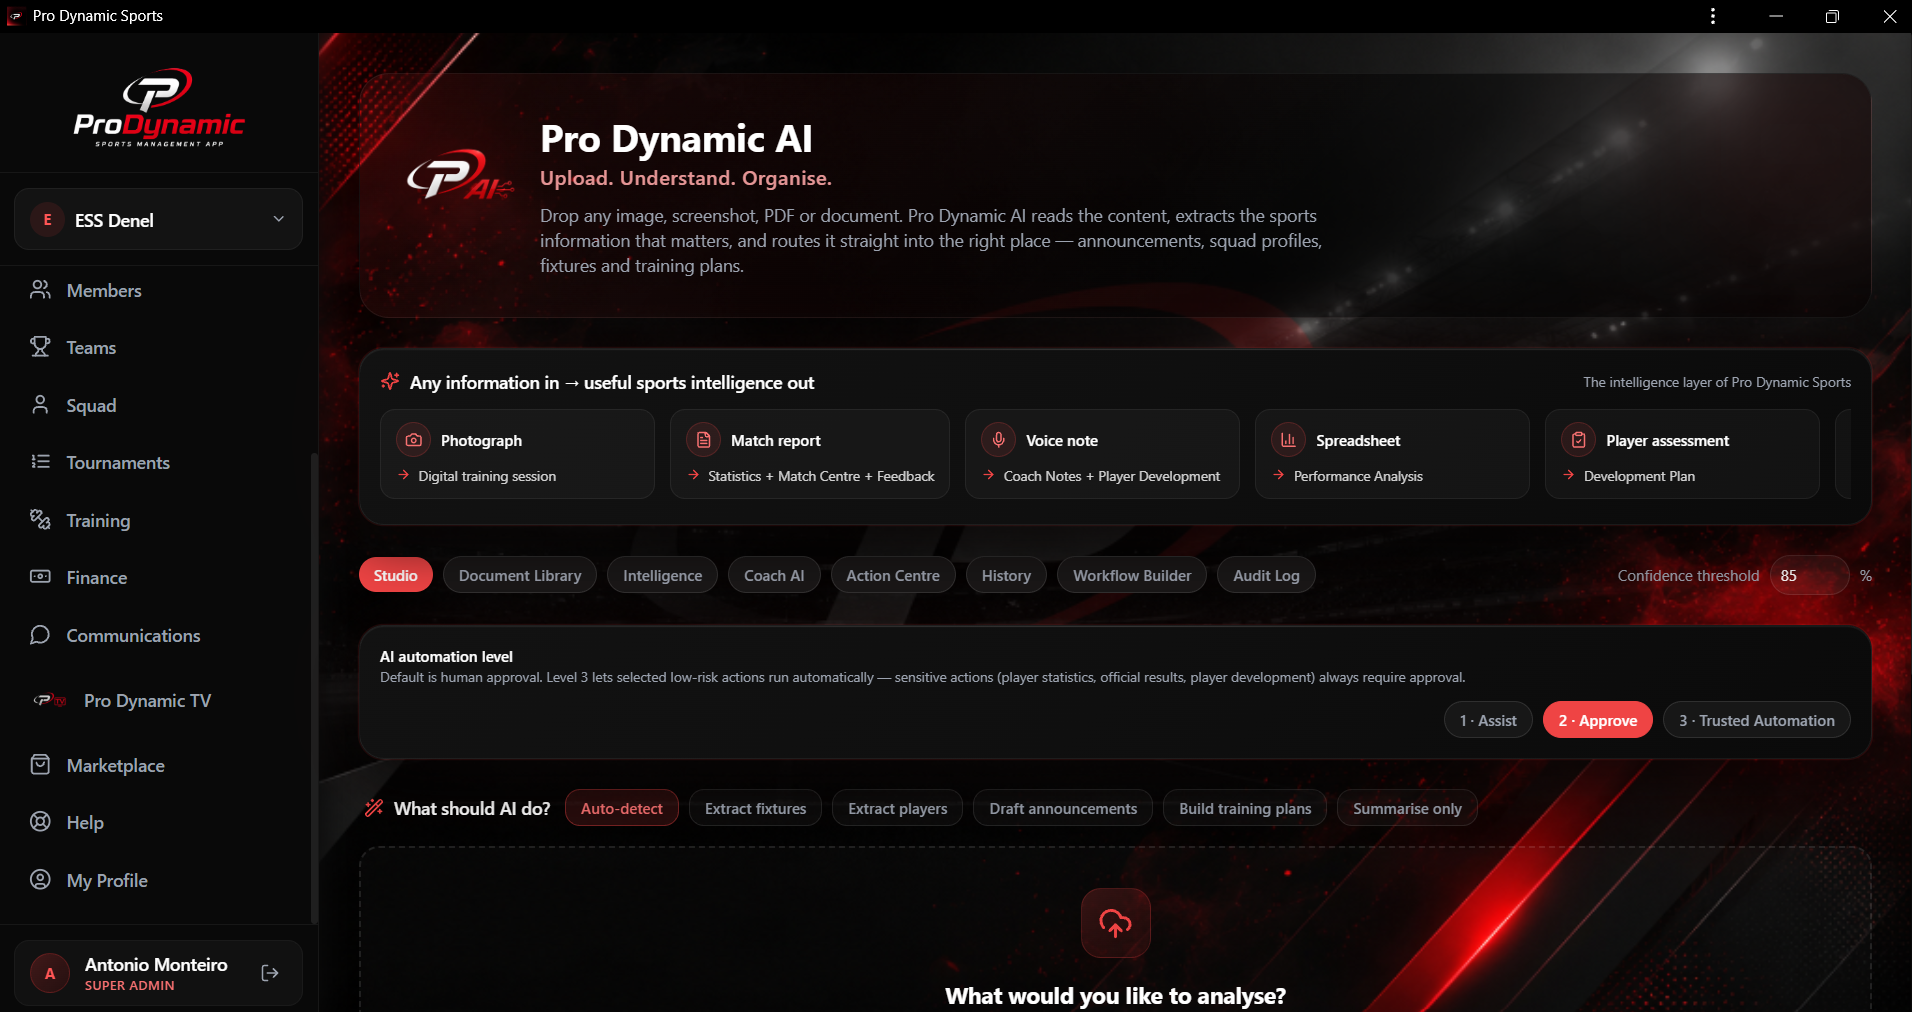Click 'SUPER ADMIN' role label
The height and width of the screenshot is (1012, 1912).
[x=129, y=985]
